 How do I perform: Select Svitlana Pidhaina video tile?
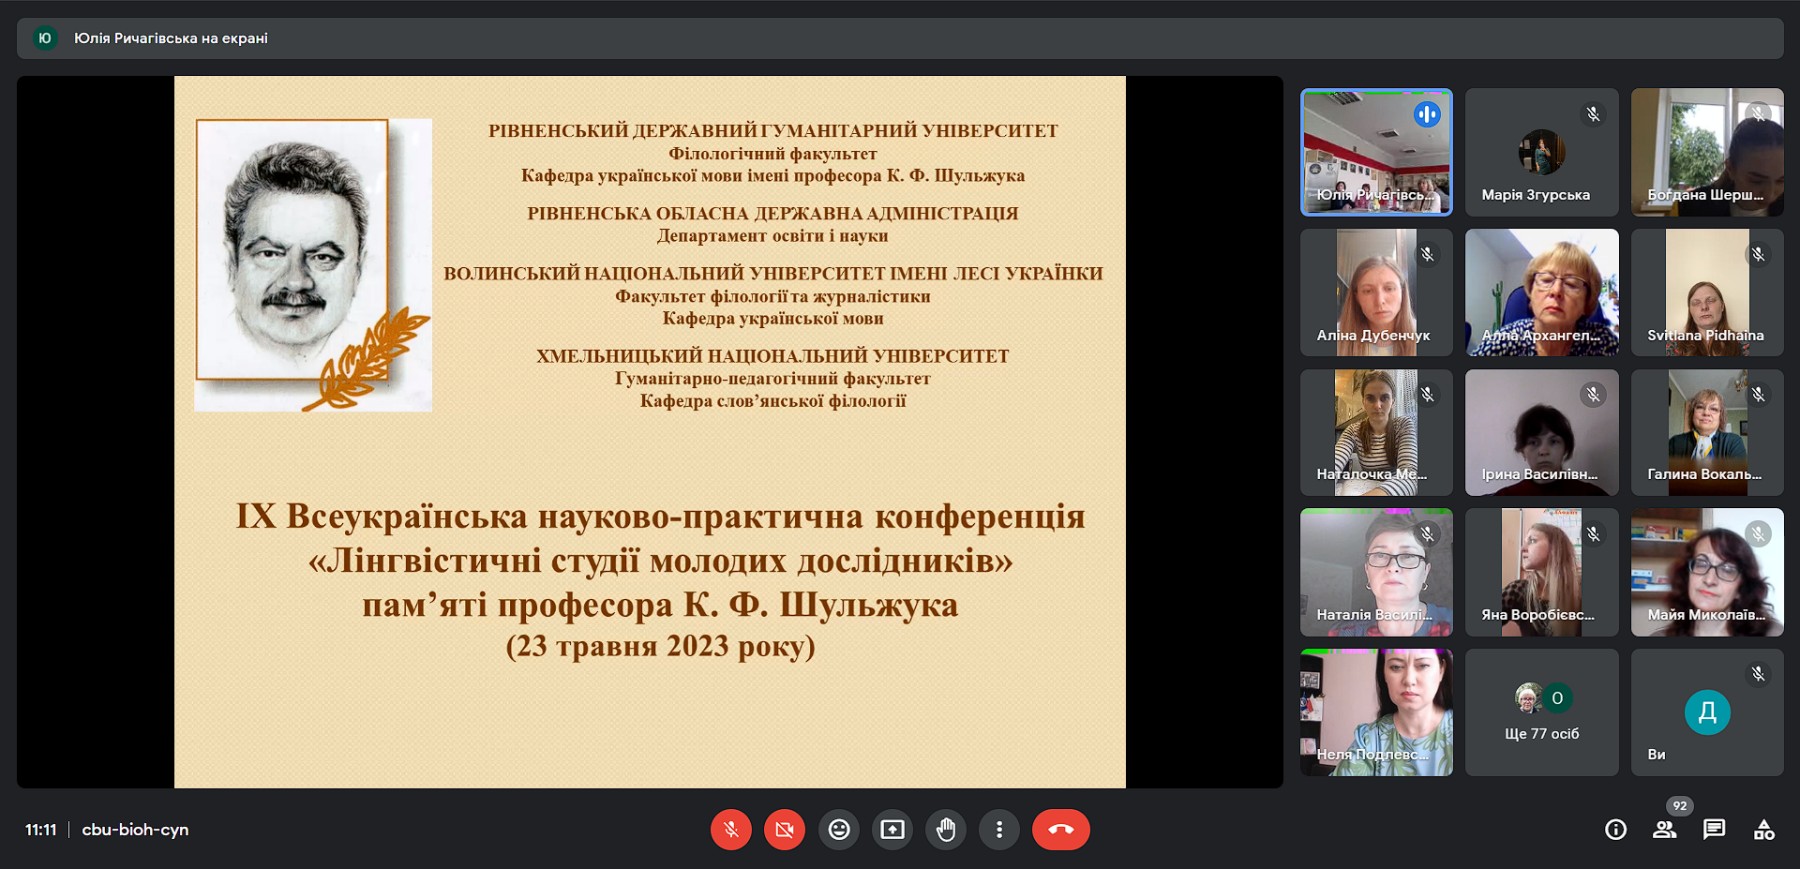(1707, 292)
